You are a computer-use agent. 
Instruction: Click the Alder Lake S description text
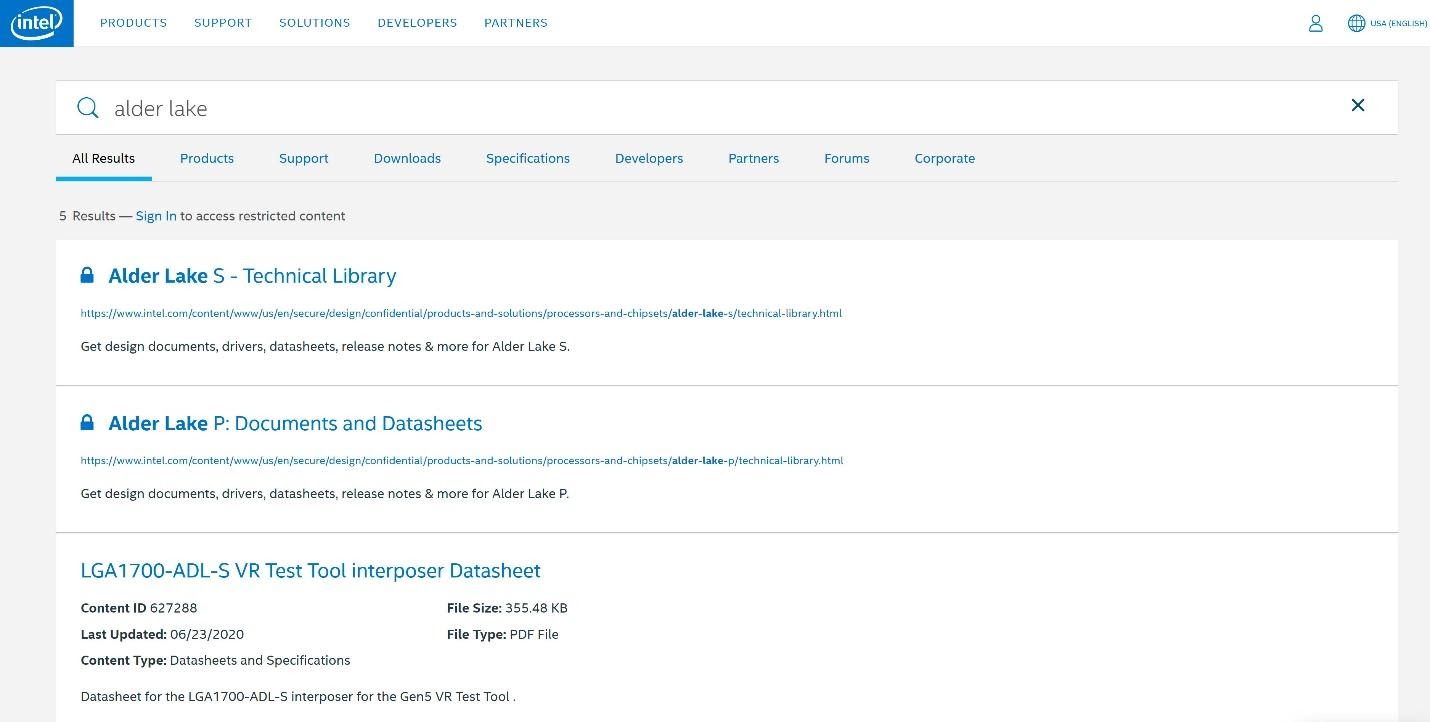point(325,346)
